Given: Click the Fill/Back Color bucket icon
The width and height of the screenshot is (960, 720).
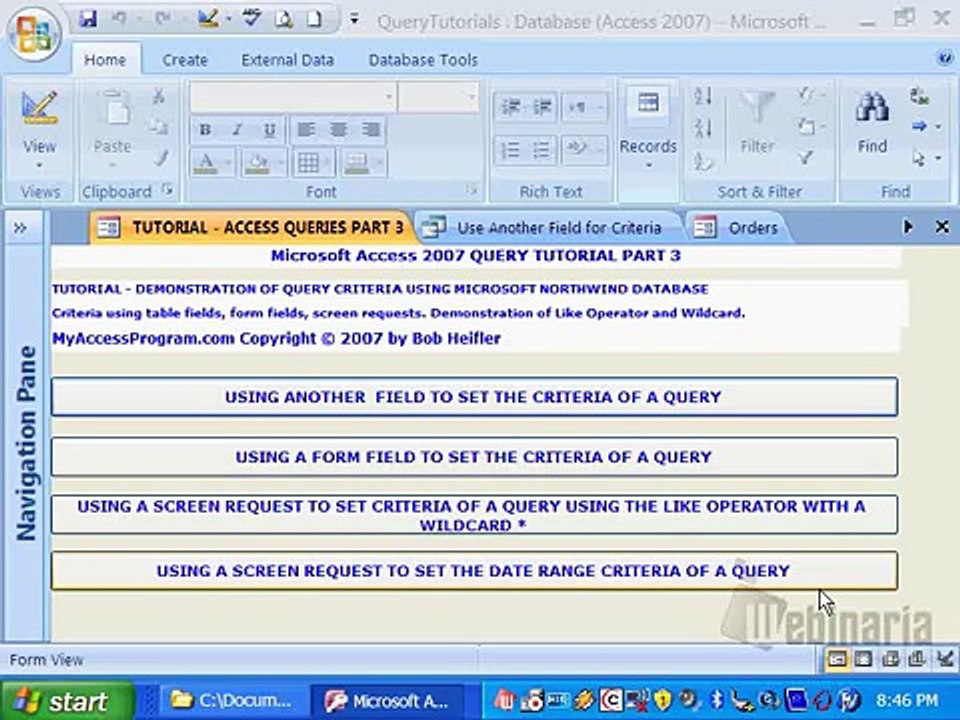Looking at the screenshot, I should tap(258, 163).
